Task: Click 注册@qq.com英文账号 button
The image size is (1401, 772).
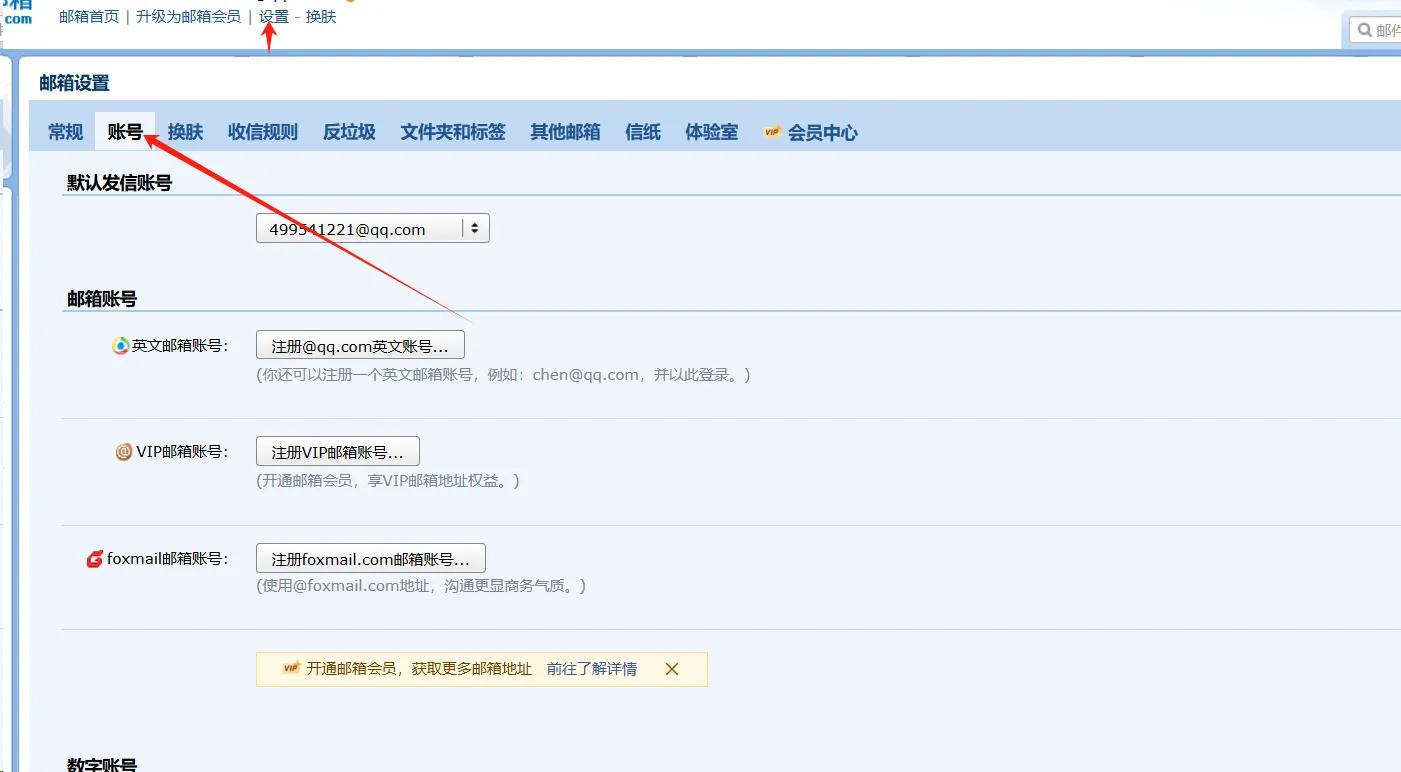Action: (360, 346)
